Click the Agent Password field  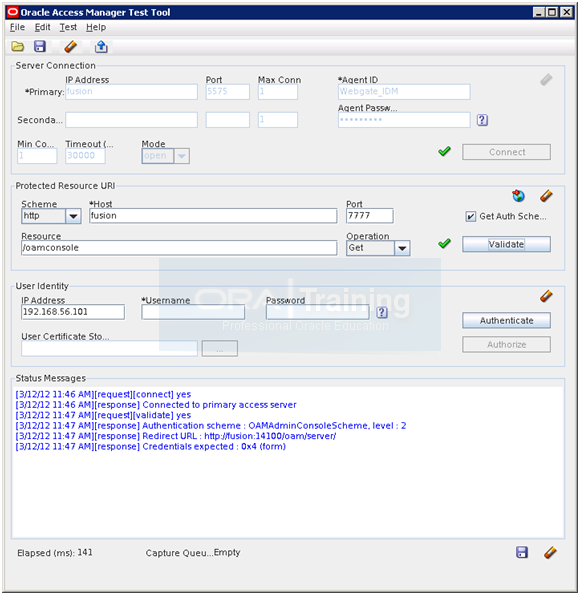pos(404,120)
